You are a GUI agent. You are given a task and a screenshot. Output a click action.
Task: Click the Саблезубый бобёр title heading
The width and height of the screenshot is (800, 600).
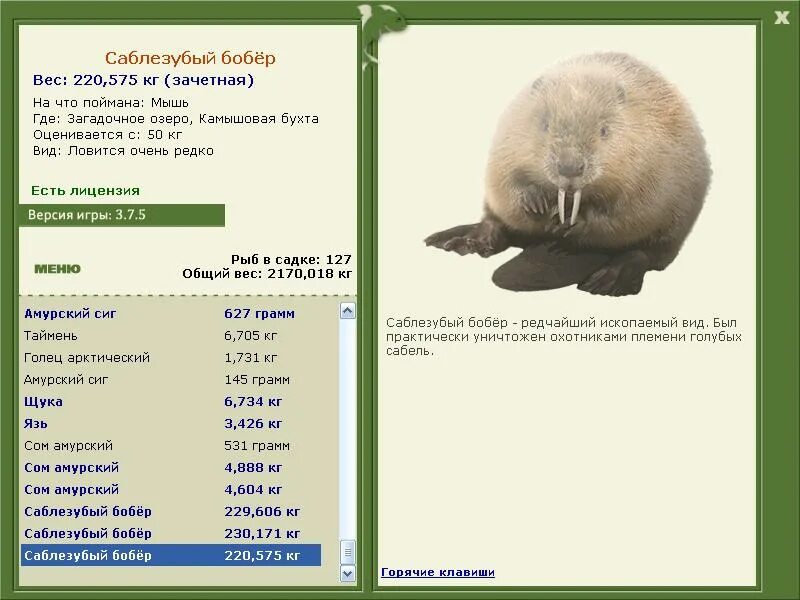click(190, 58)
